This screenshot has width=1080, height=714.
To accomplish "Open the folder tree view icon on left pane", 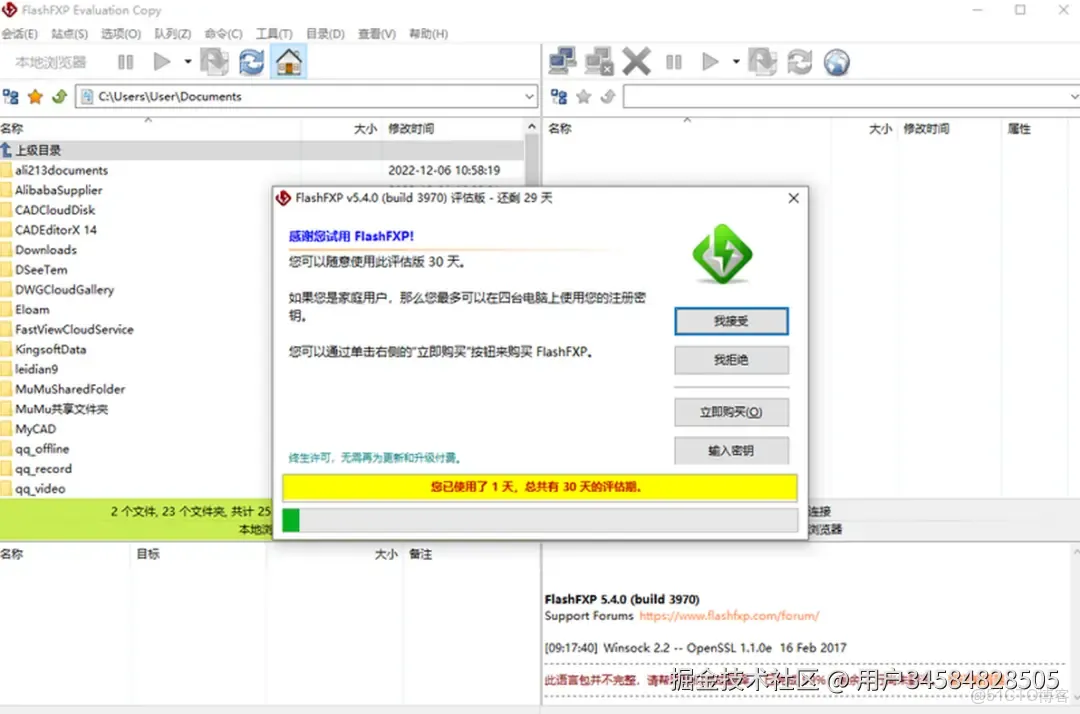I will (12, 96).
